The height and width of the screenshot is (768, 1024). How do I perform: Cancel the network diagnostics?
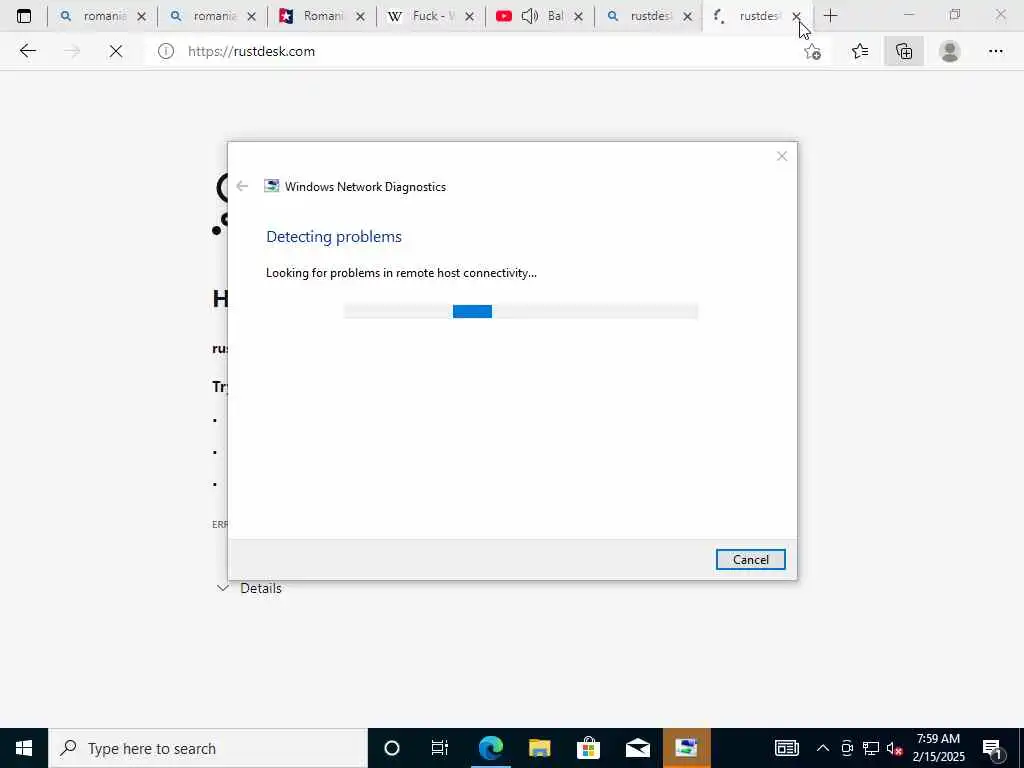click(x=750, y=560)
